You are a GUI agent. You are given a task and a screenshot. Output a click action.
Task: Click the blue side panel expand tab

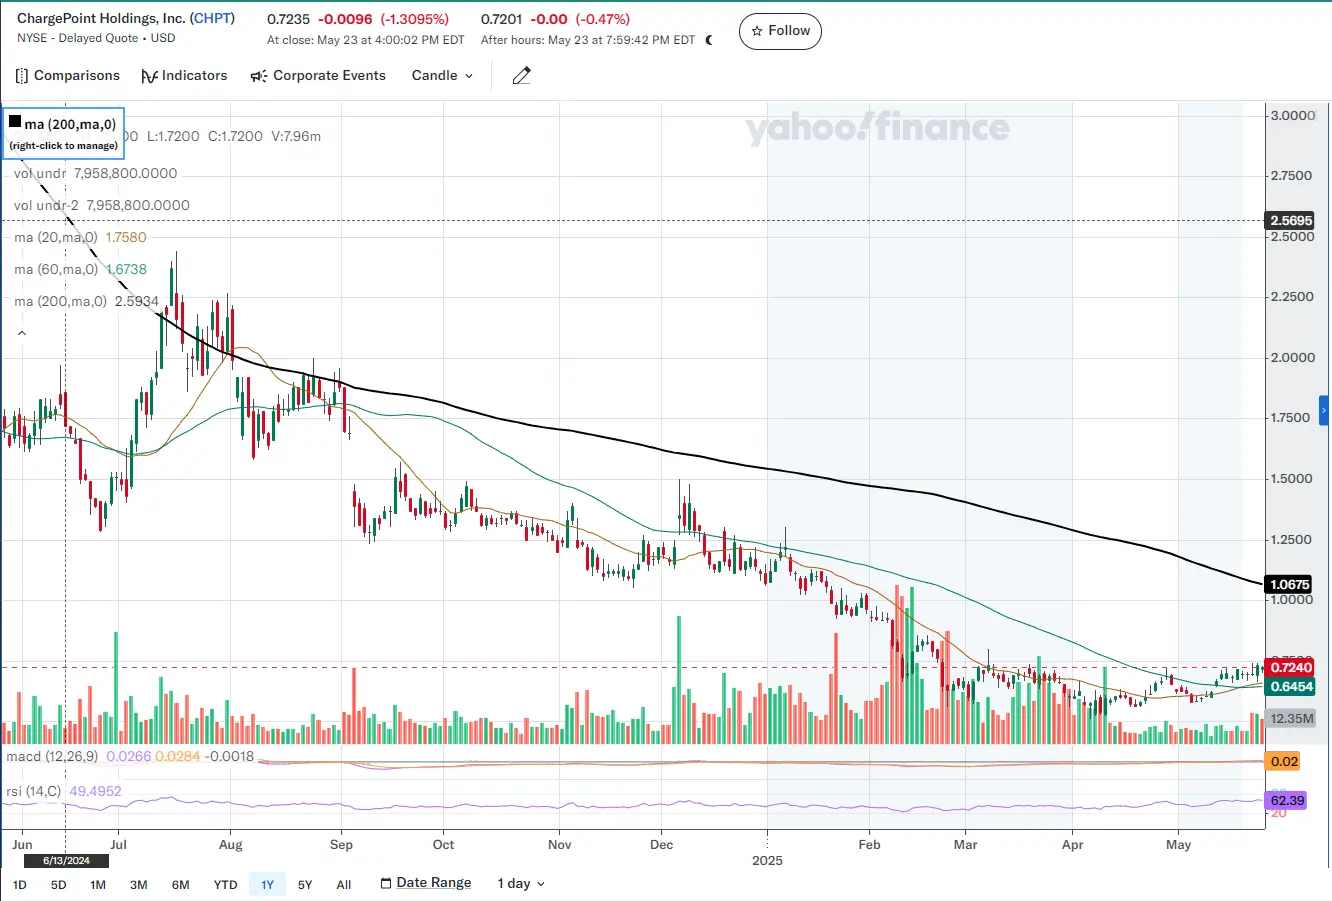click(1324, 410)
